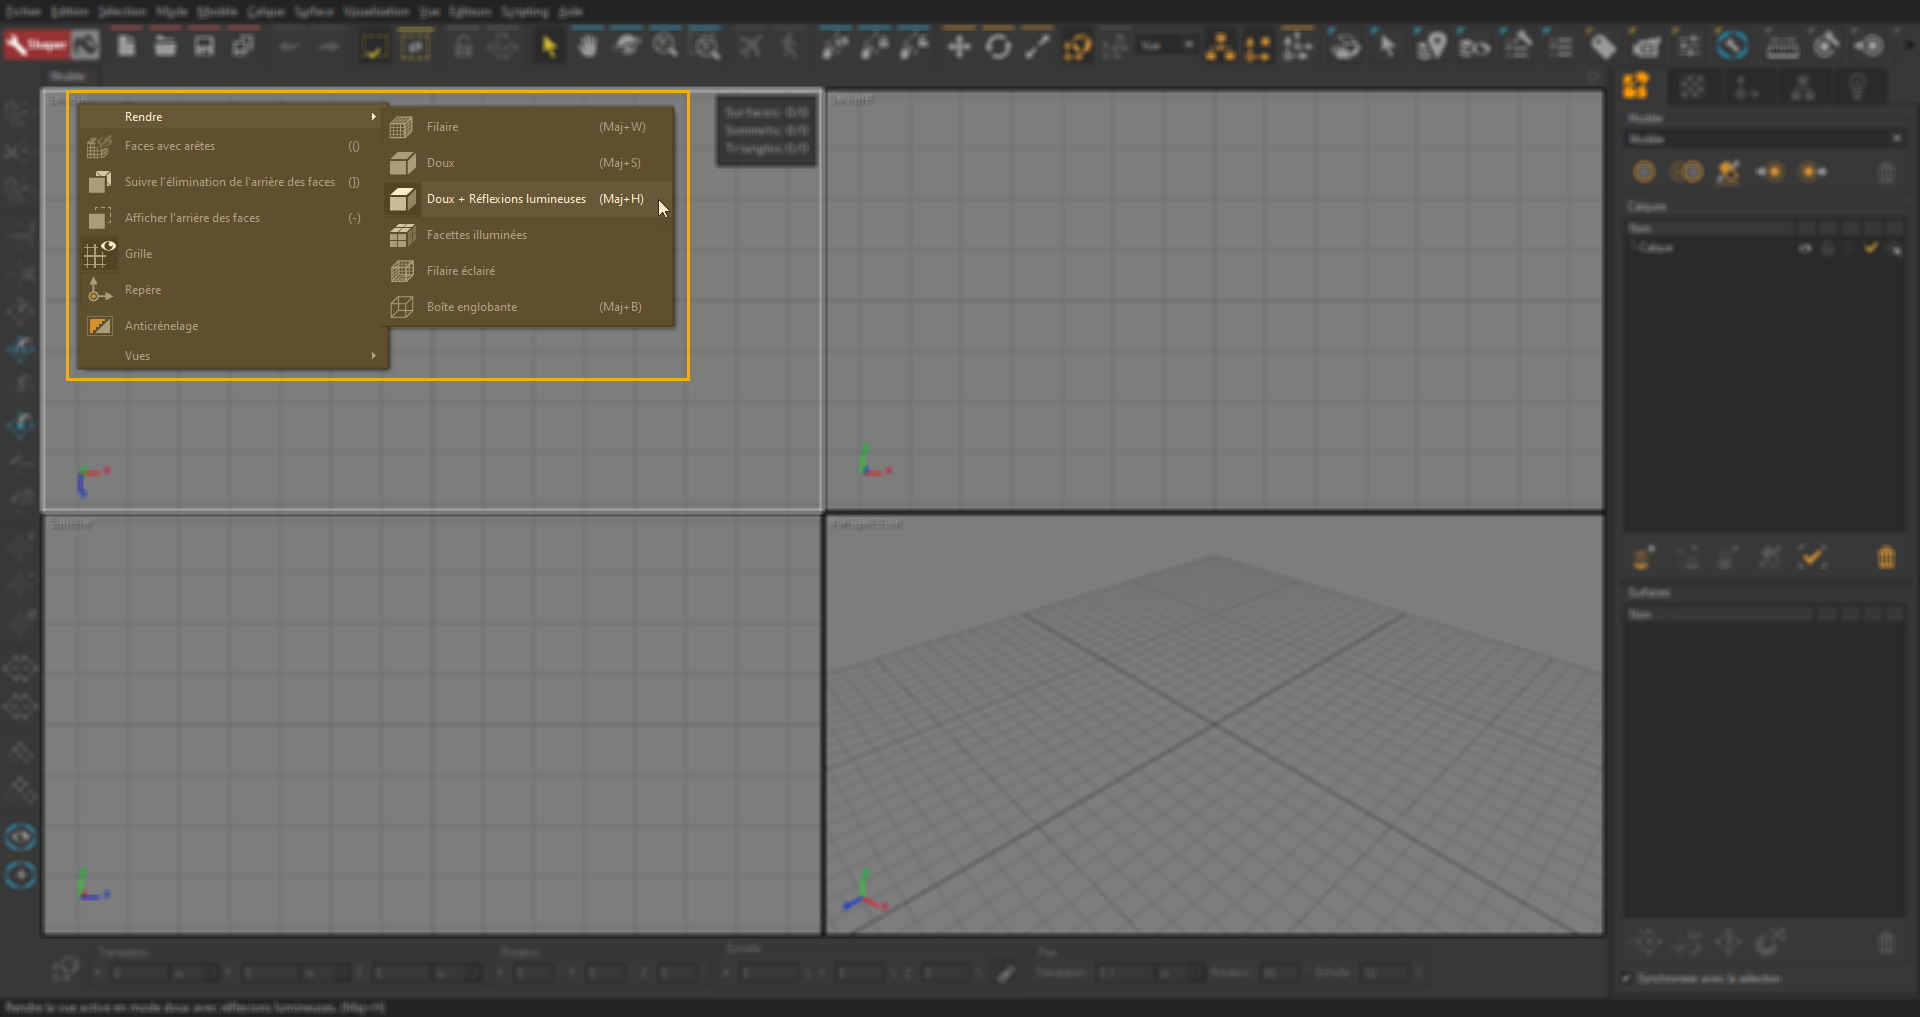1920x1017 pixels.
Task: Expand the Vues submenu
Action: 232,356
